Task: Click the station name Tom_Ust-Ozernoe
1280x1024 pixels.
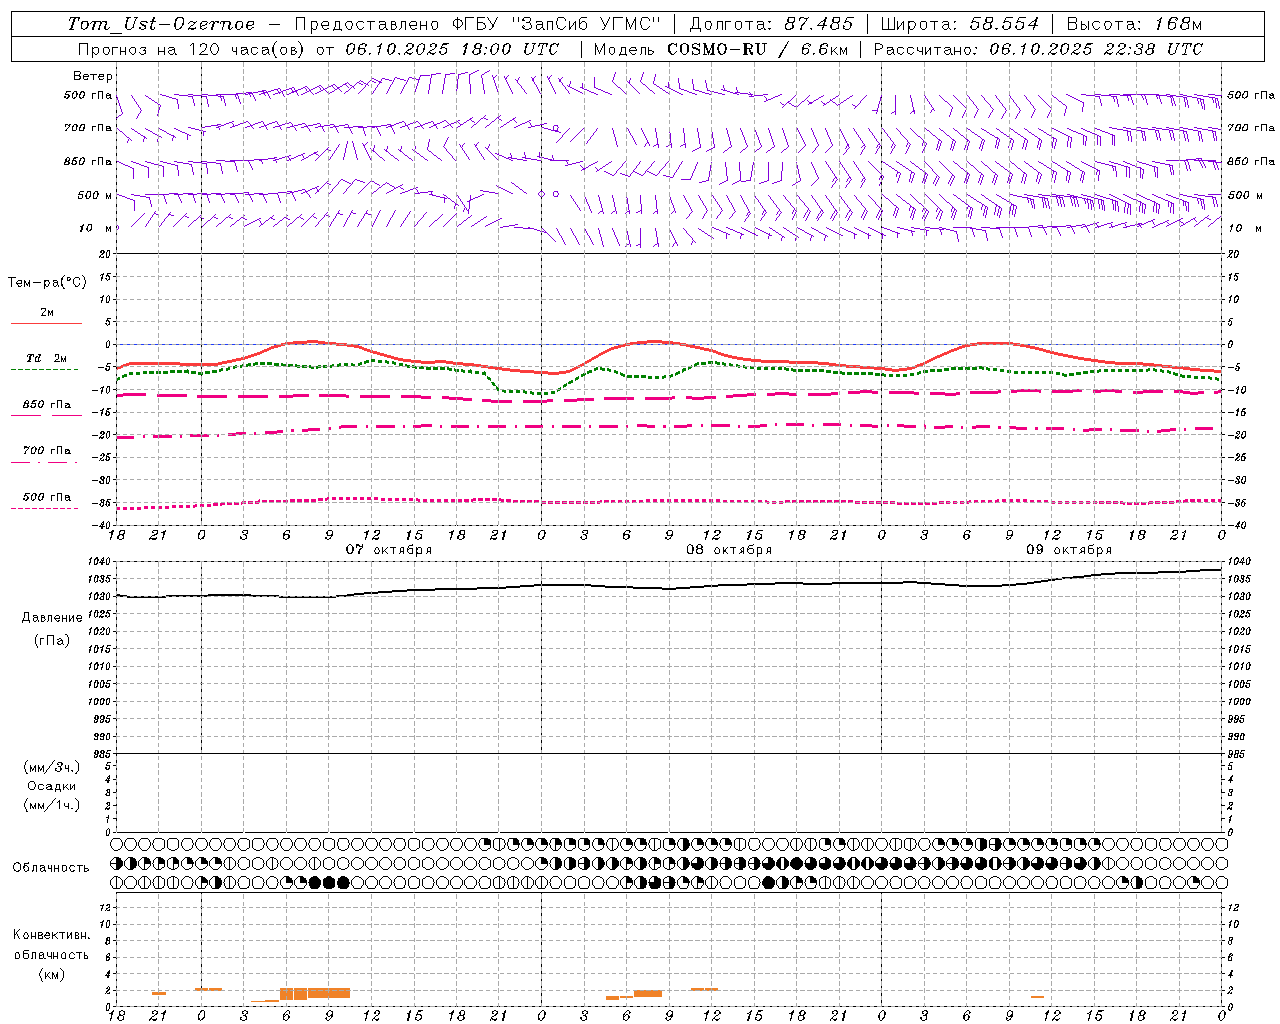Action: [x=161, y=24]
